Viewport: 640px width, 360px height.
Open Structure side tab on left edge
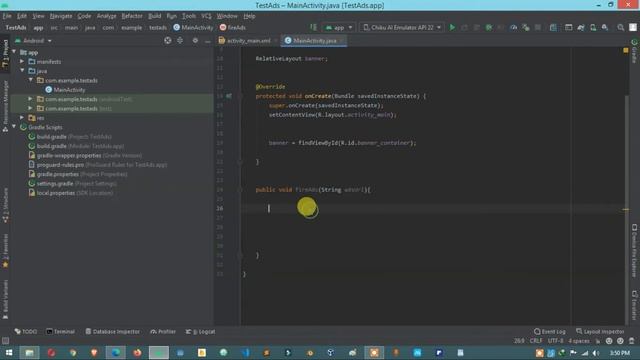pyautogui.click(x=5, y=205)
